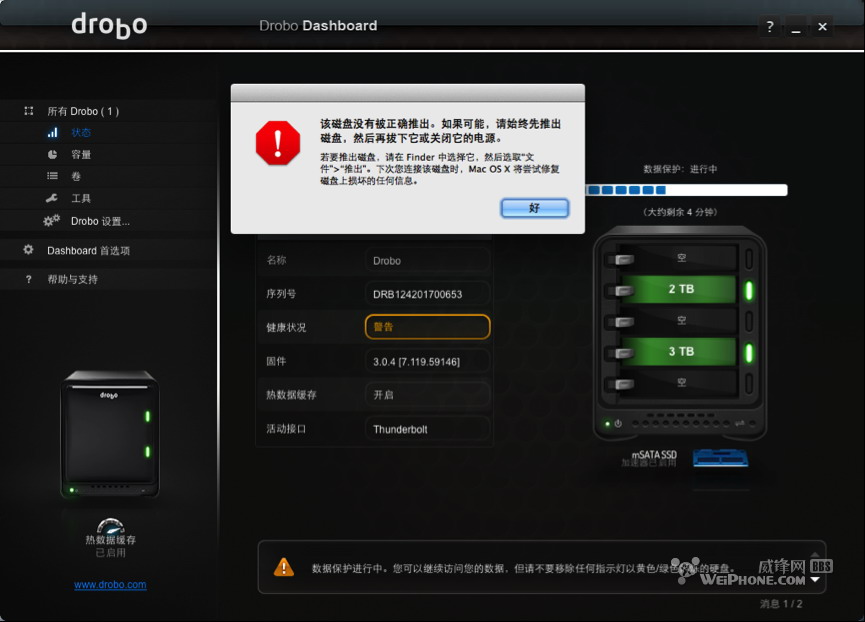Screen dimensions: 865x622
Task: Click the 容量 pie chart icon
Action: (52, 154)
